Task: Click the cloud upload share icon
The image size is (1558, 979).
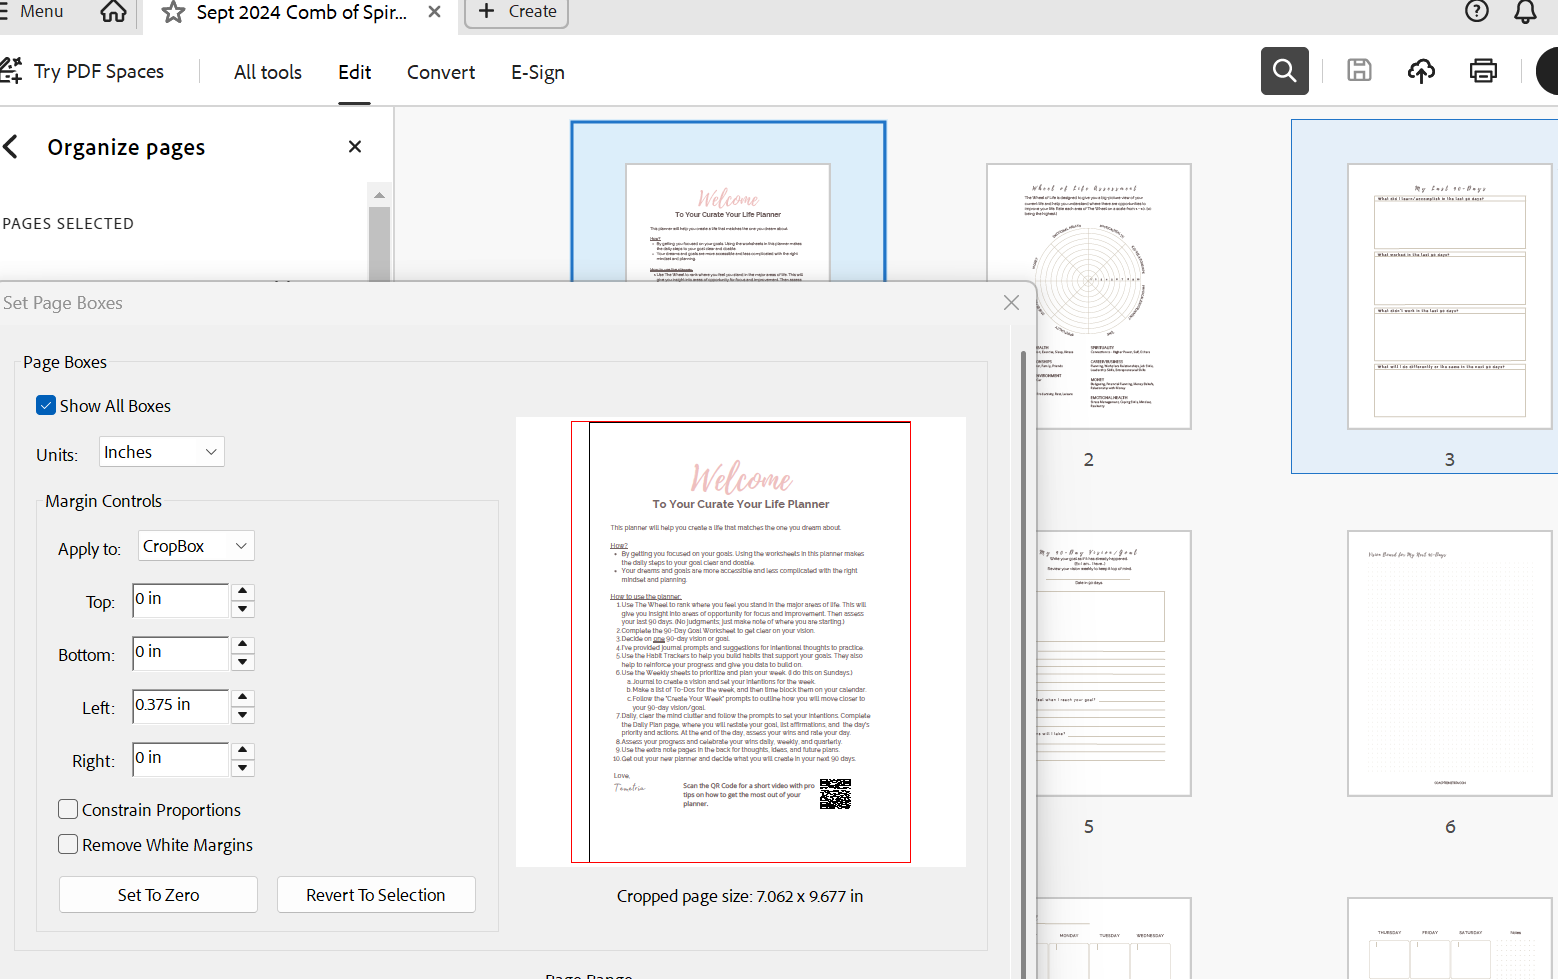Action: (x=1421, y=70)
